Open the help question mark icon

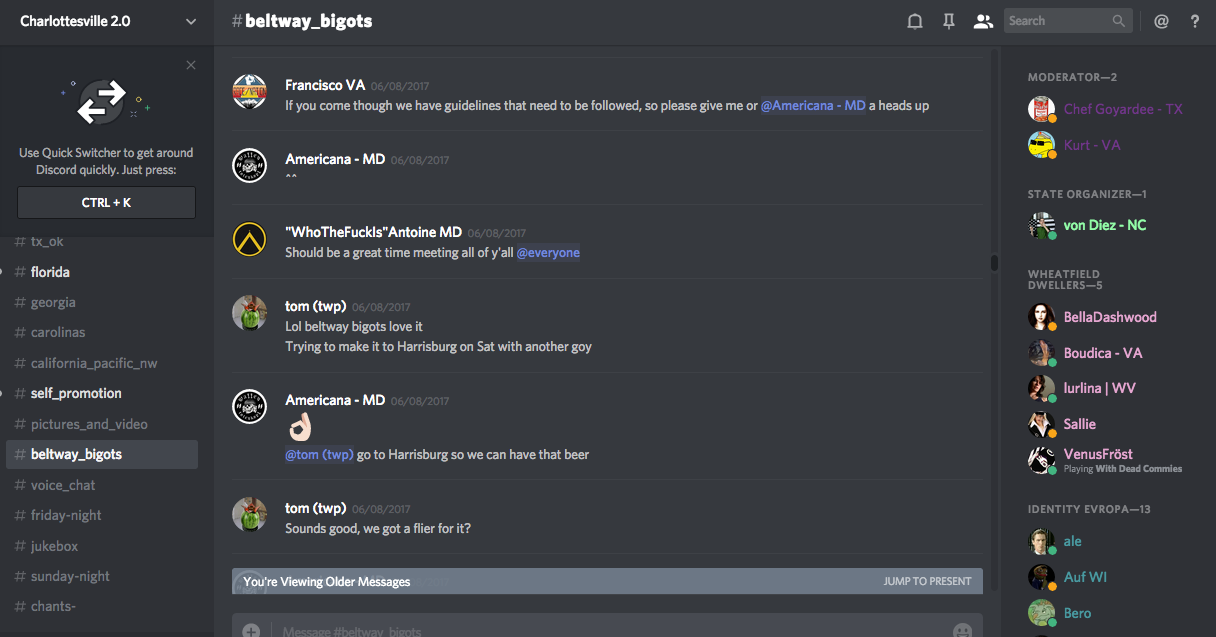click(1195, 21)
